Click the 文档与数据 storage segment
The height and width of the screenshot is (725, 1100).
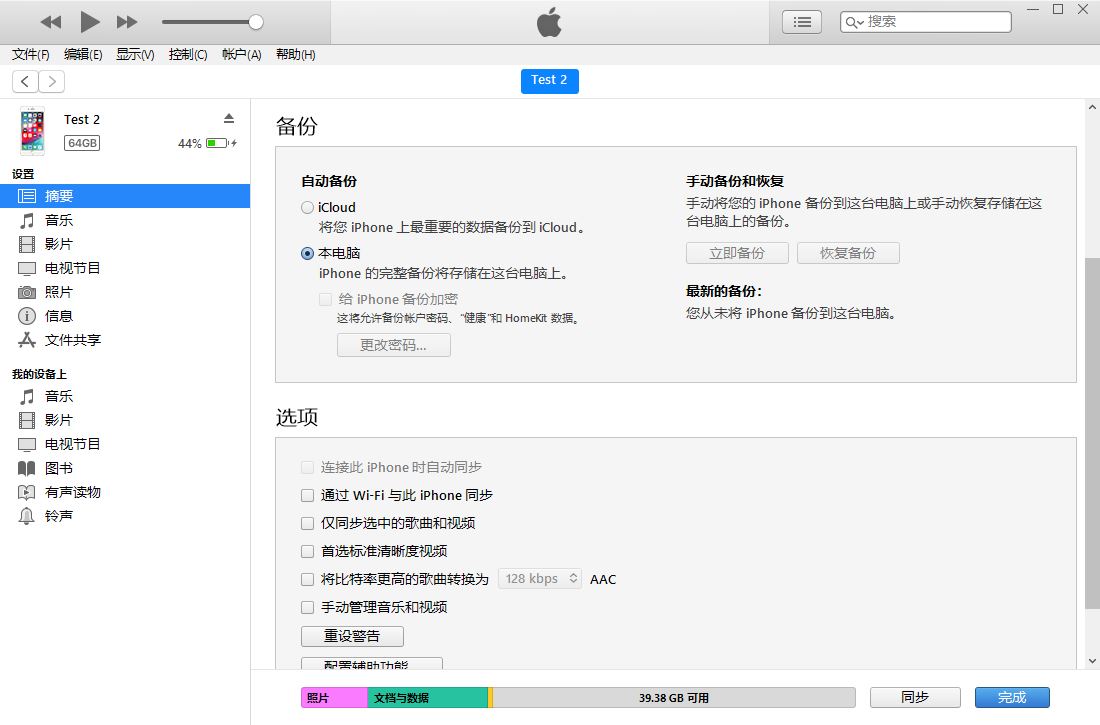(x=427, y=698)
